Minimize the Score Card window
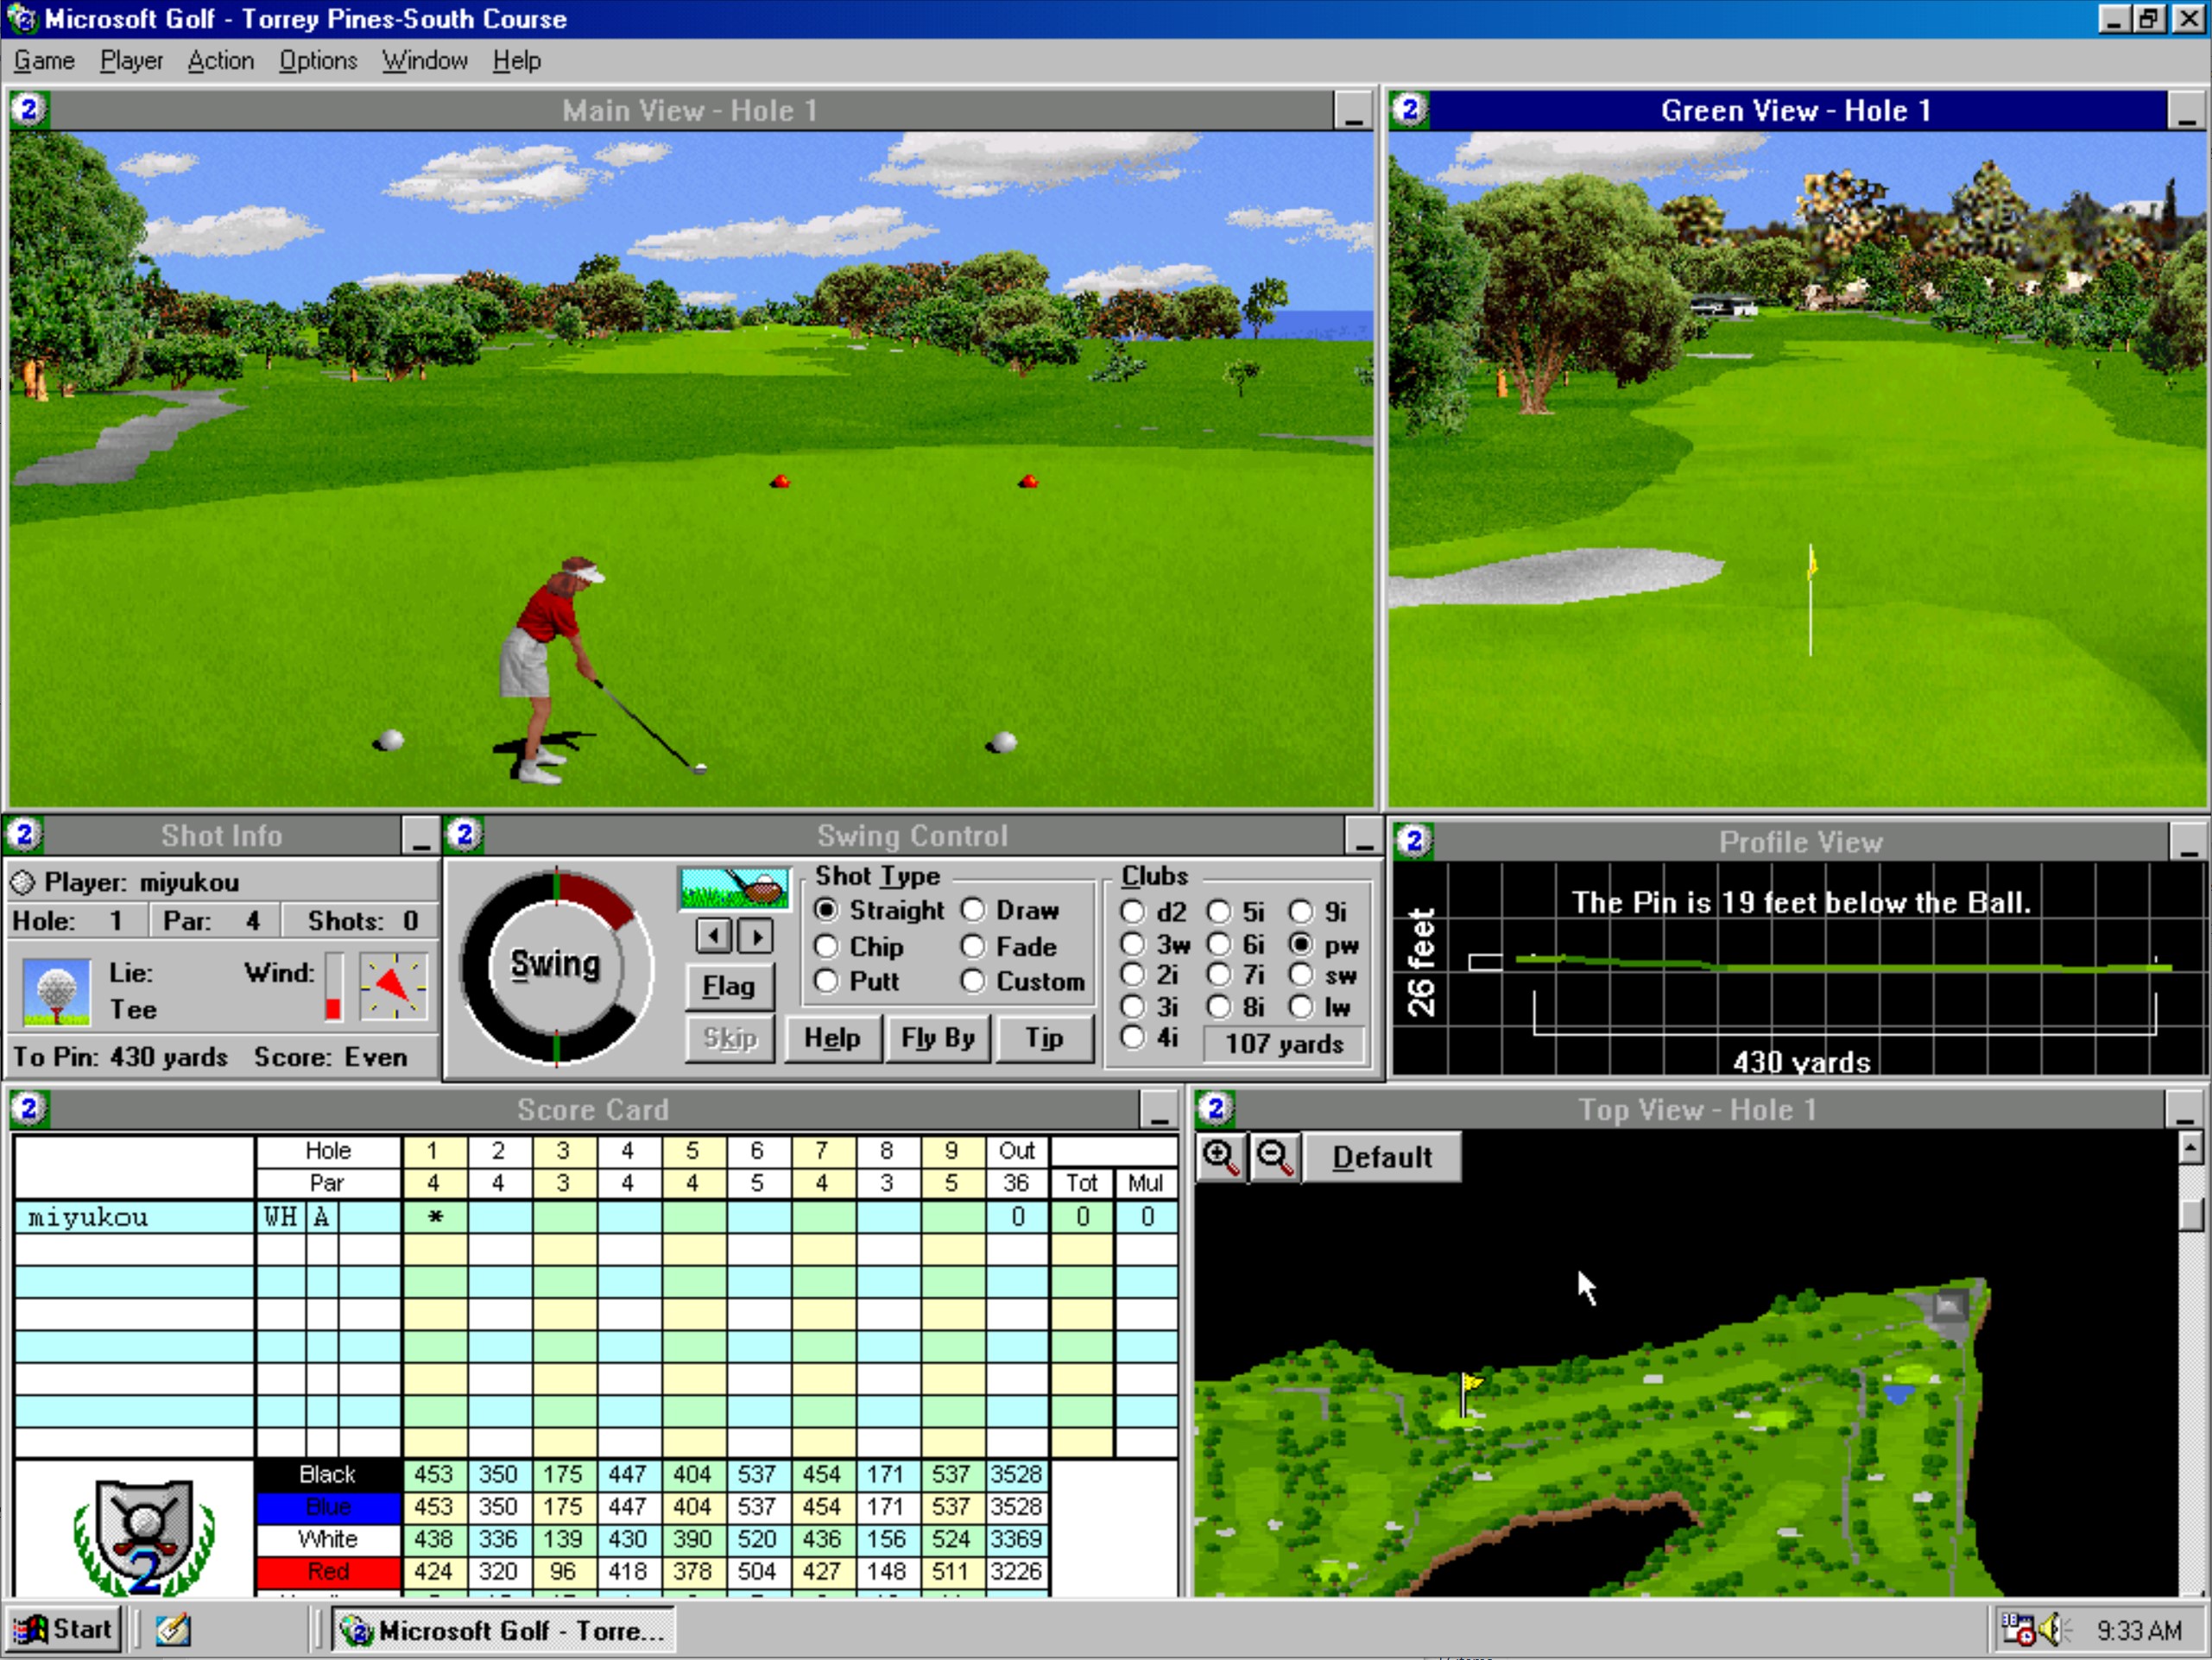The width and height of the screenshot is (2212, 1660). tap(1158, 1109)
